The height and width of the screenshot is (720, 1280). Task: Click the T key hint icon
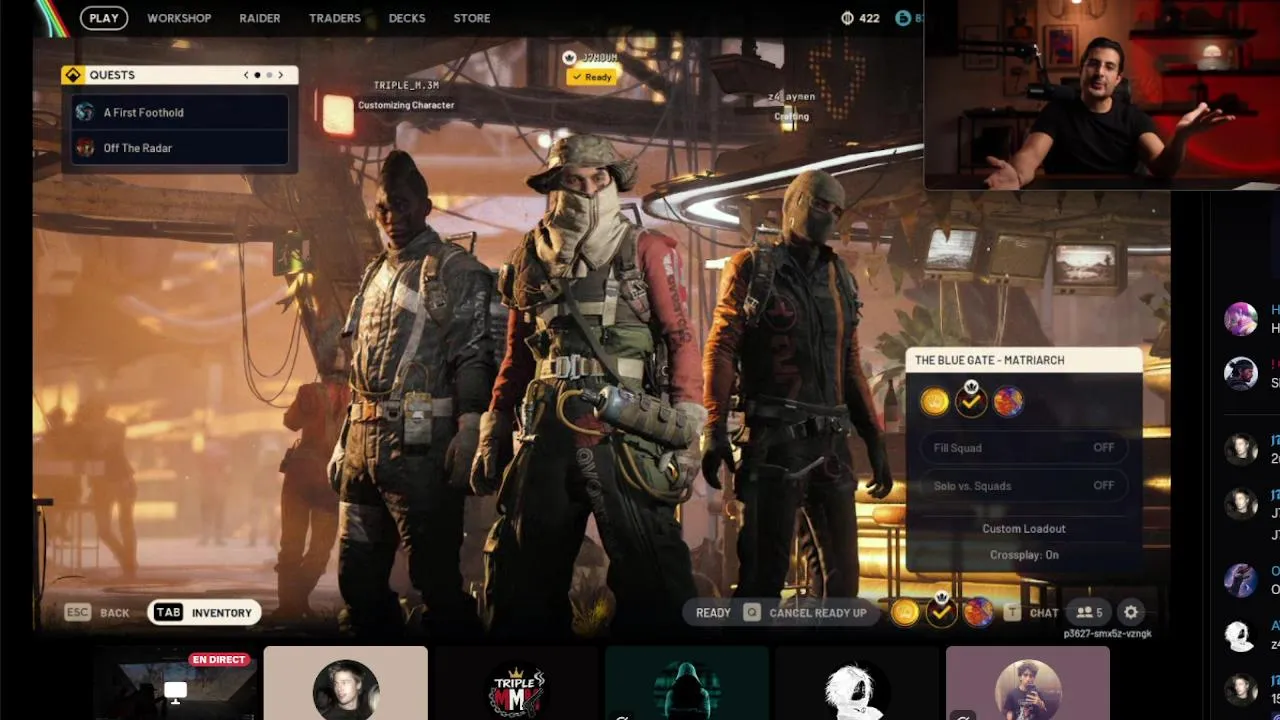[1012, 612]
